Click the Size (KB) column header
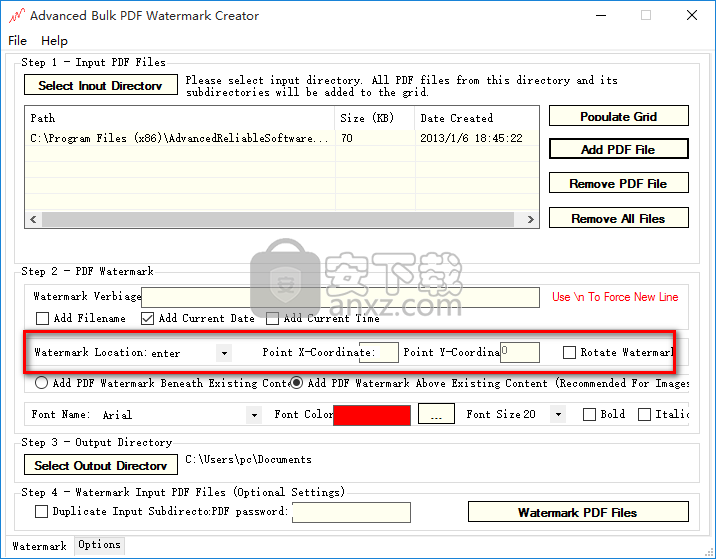The image size is (716, 559). pos(375,118)
